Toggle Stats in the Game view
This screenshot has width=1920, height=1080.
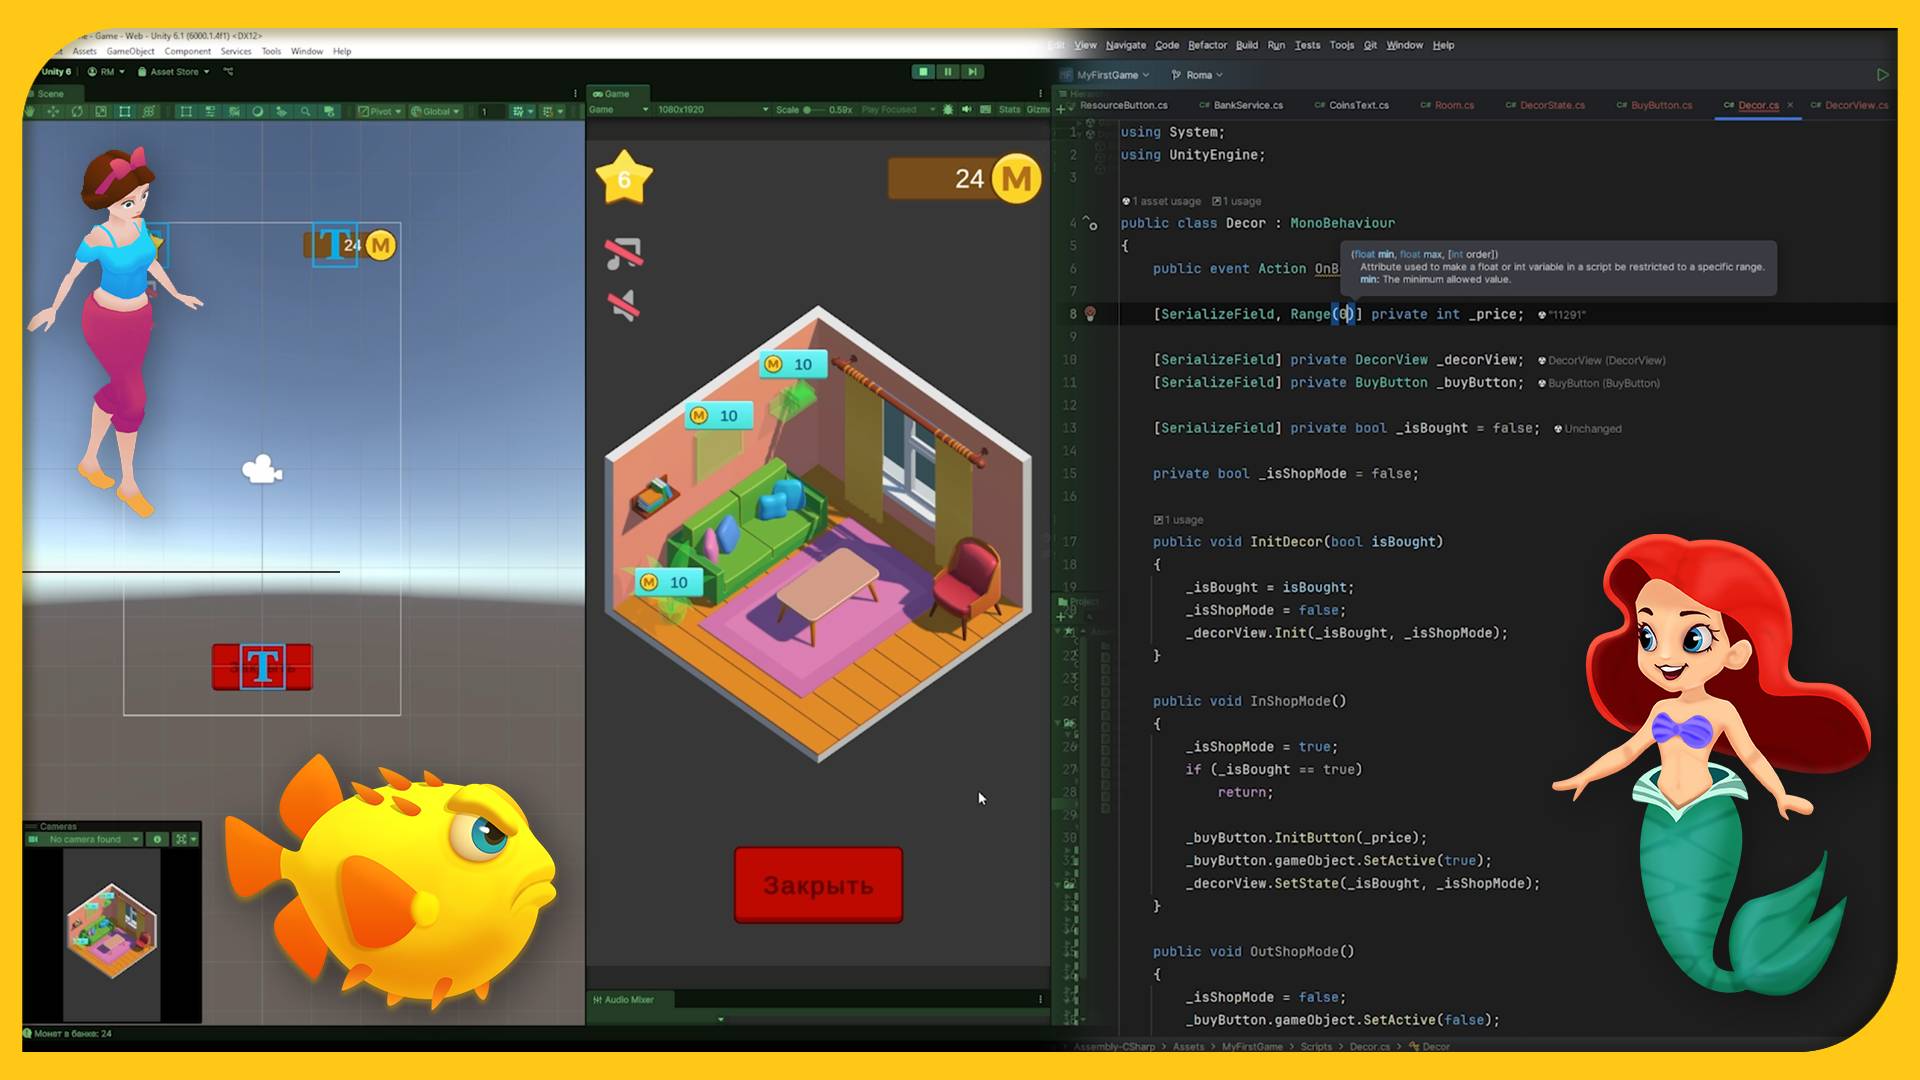pyautogui.click(x=1009, y=109)
